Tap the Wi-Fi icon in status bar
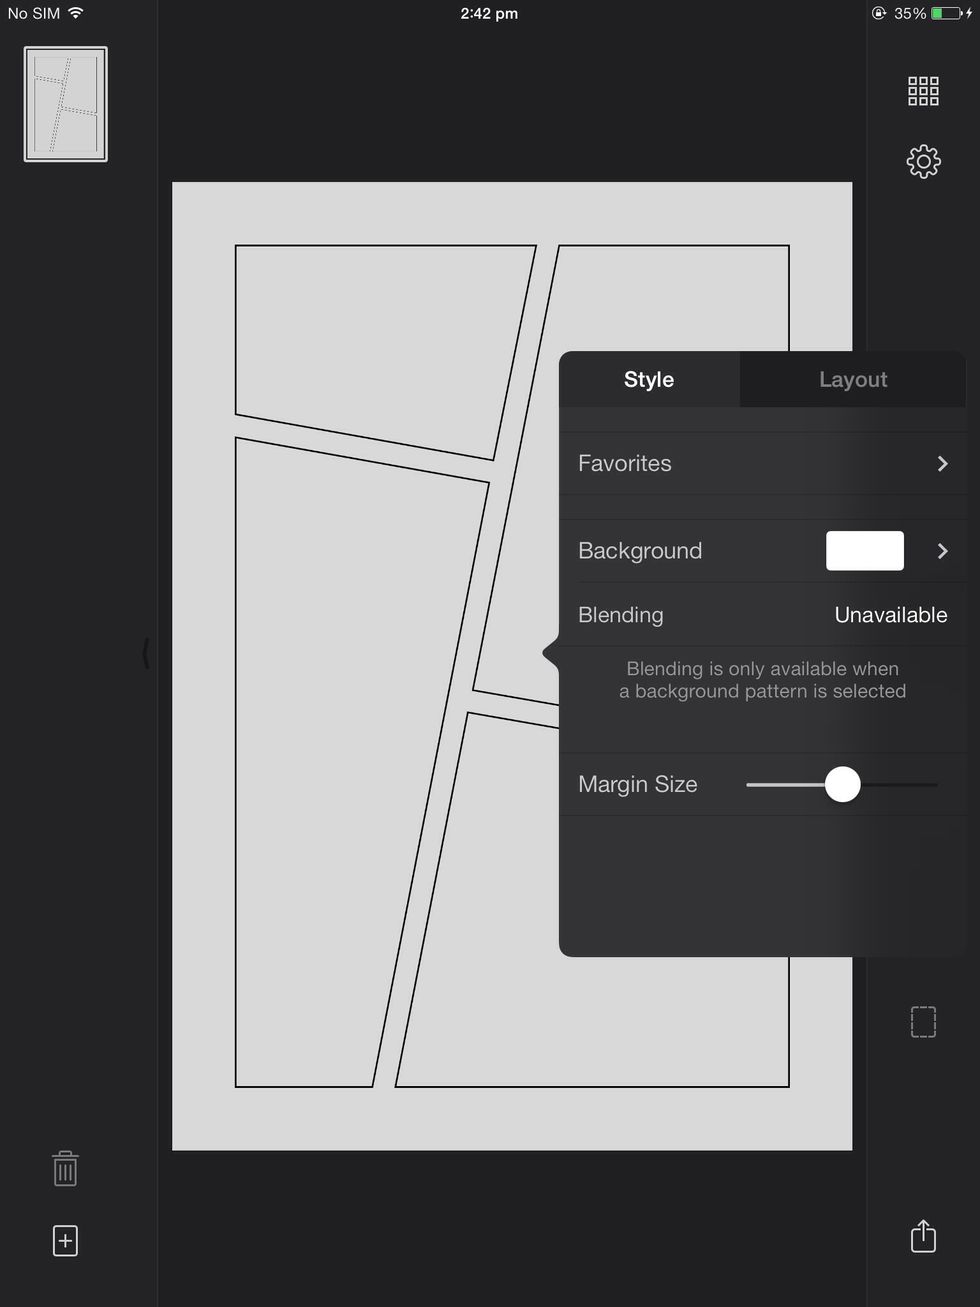The width and height of the screenshot is (980, 1307). [76, 13]
